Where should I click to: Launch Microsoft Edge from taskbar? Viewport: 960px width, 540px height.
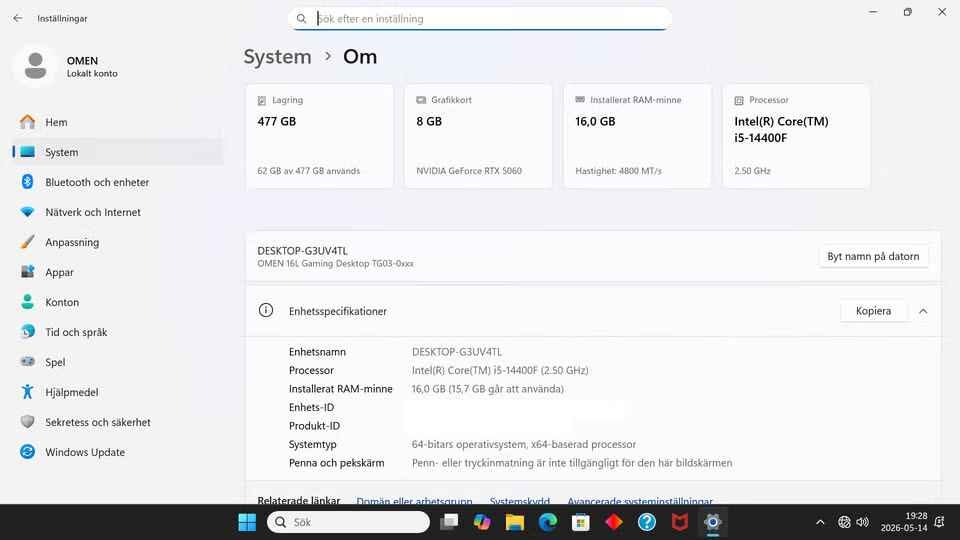coord(548,522)
